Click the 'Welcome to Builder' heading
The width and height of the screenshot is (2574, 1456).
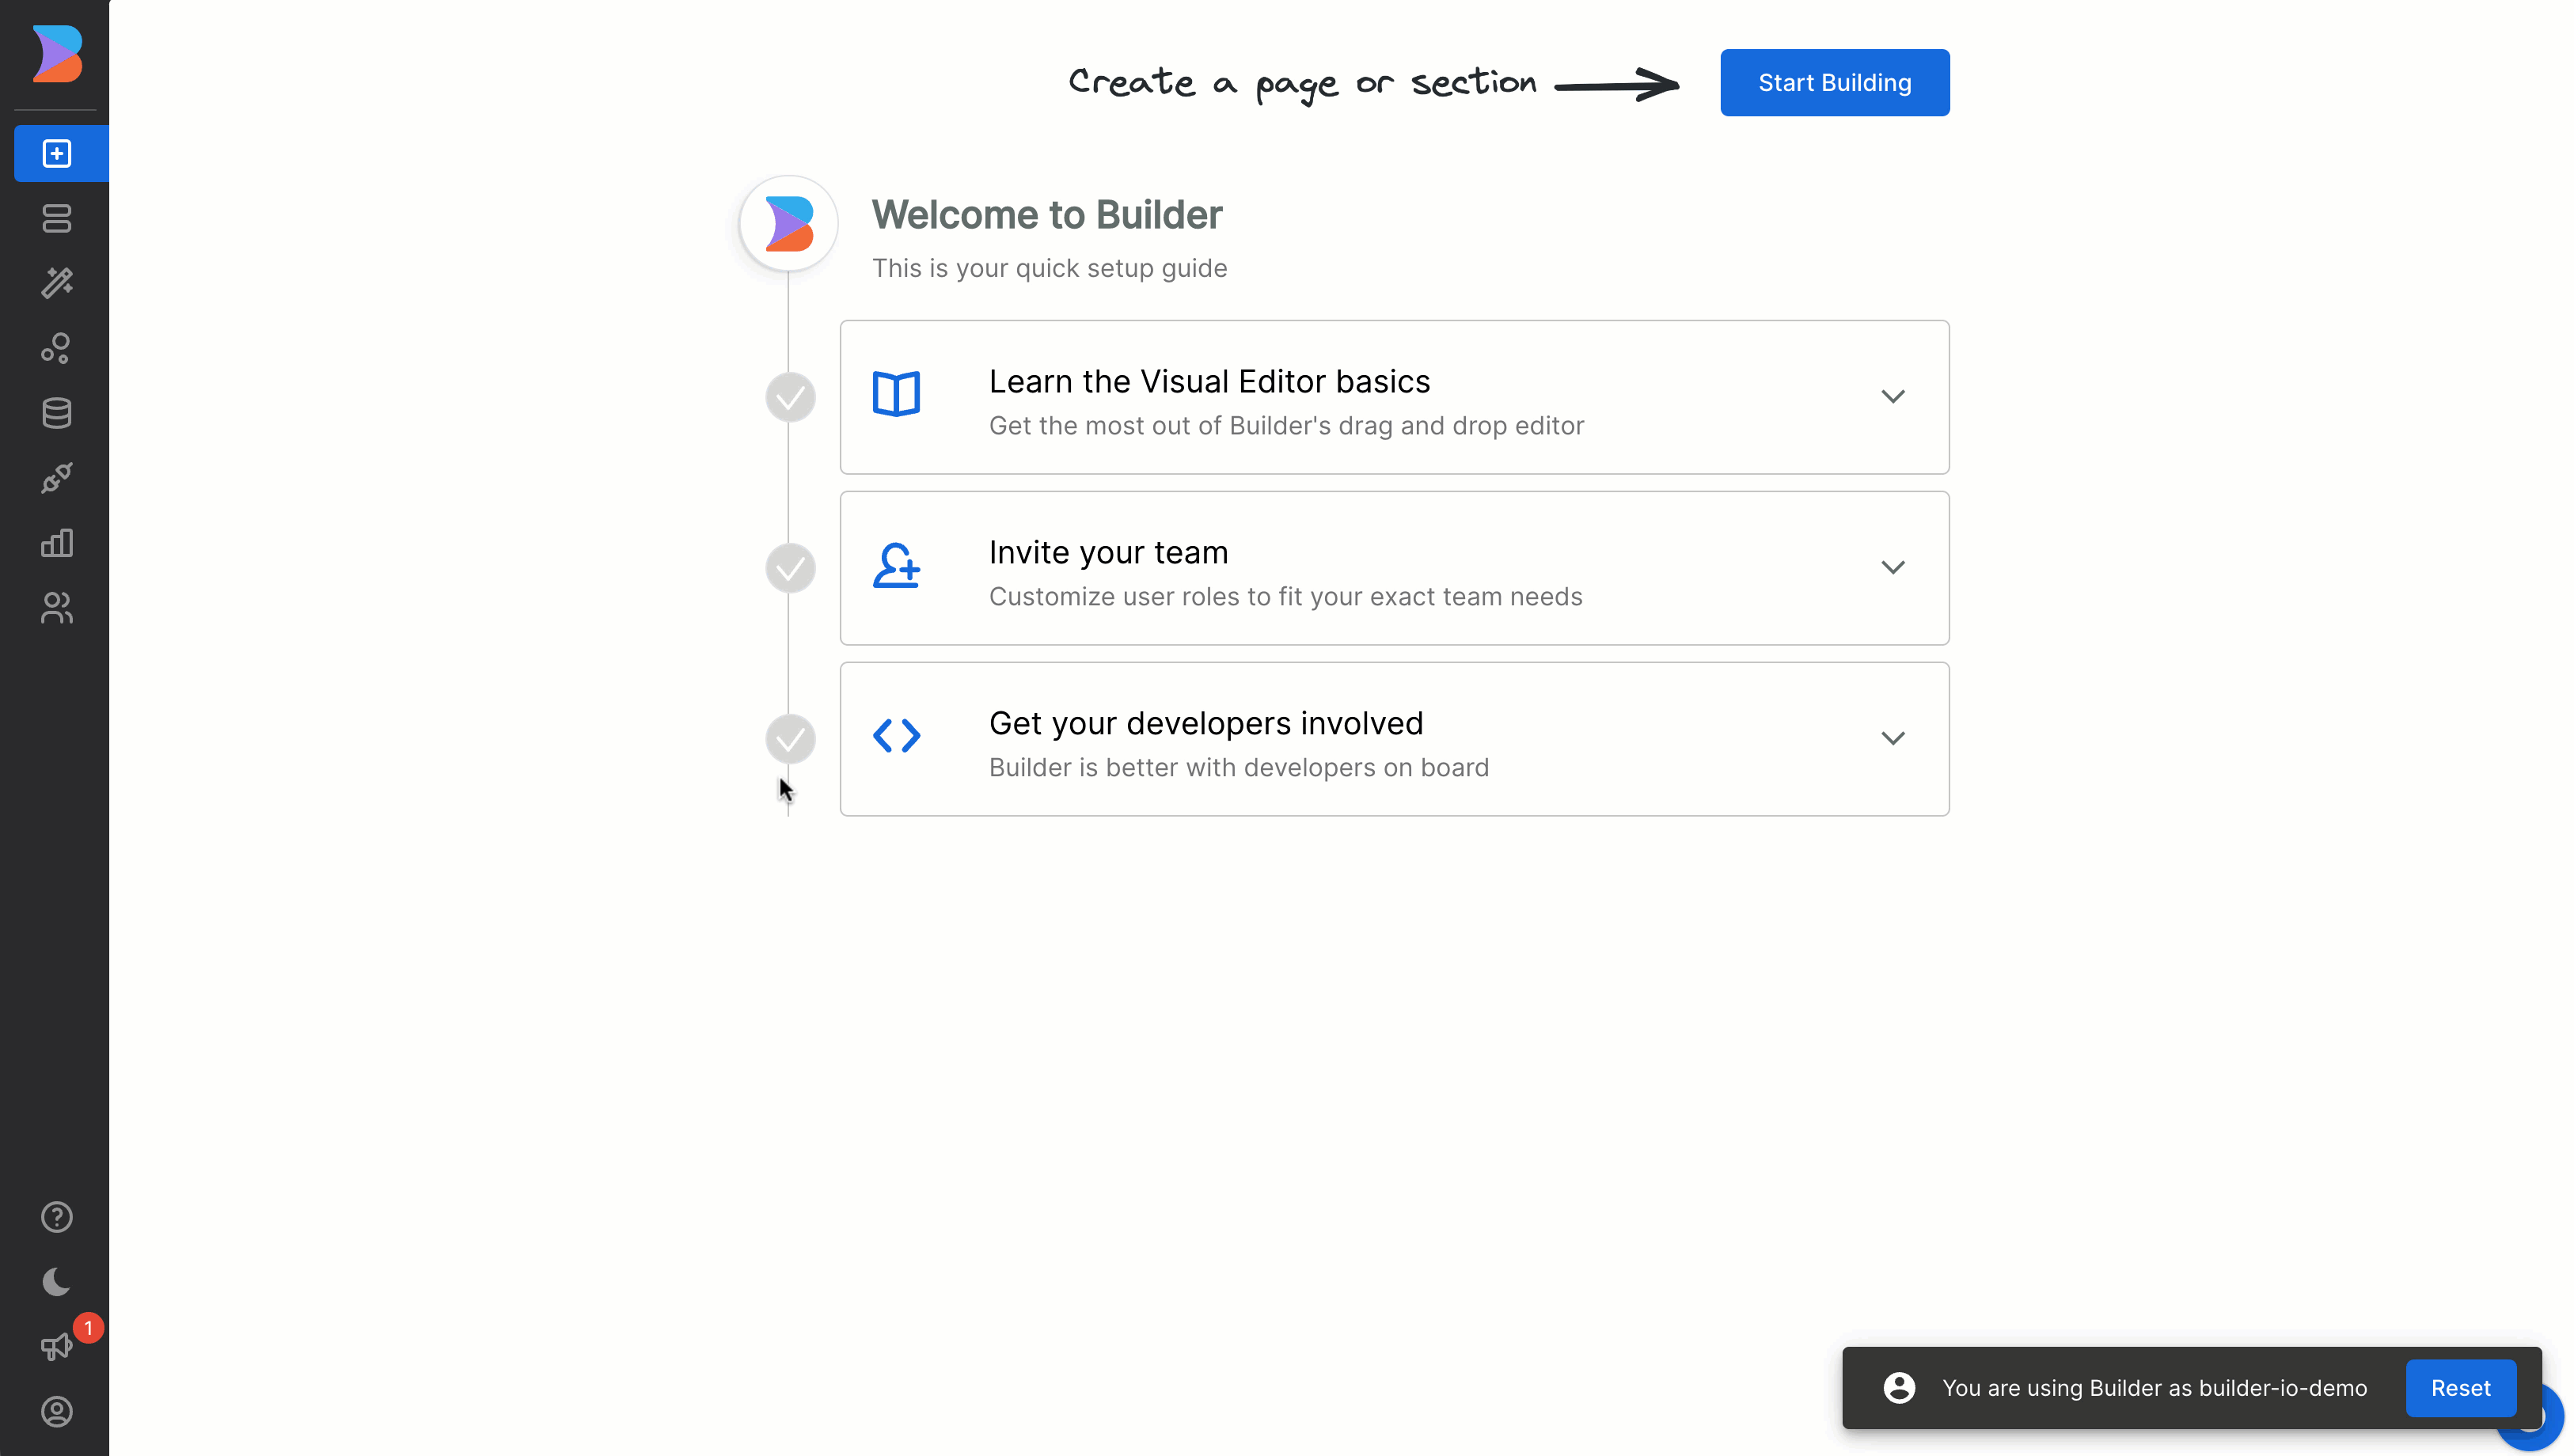pyautogui.click(x=1047, y=215)
